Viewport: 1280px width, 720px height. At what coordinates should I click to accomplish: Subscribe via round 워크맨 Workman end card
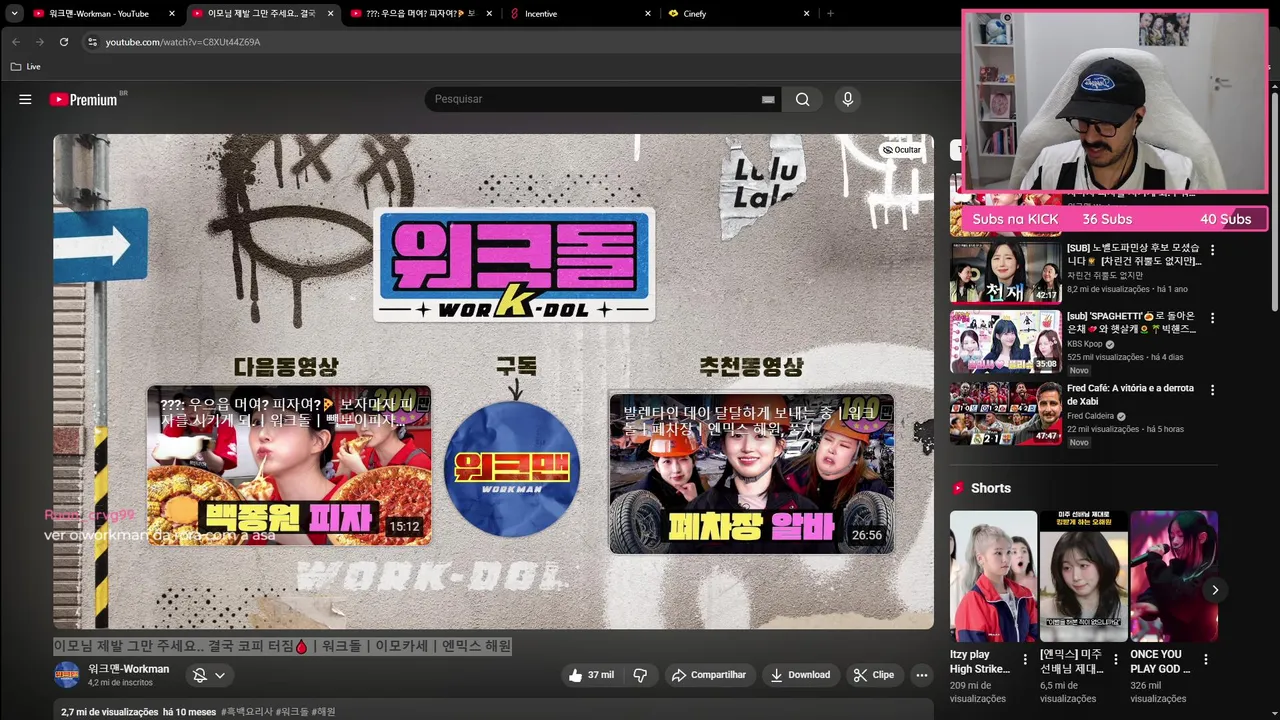511,468
